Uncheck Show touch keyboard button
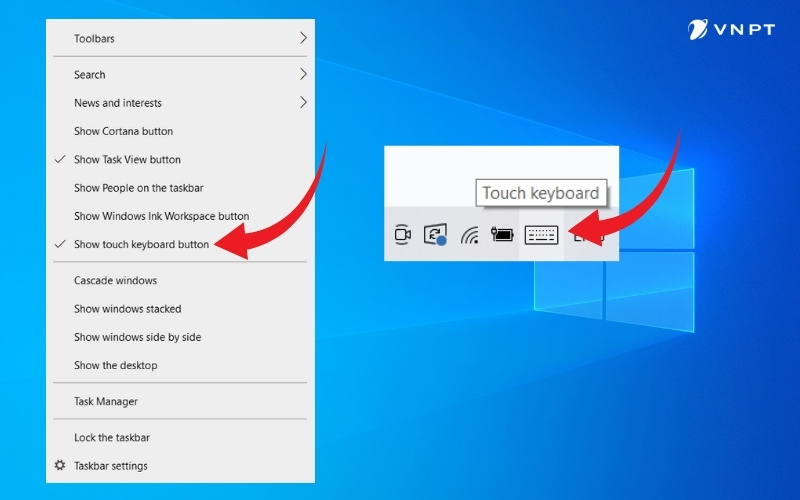This screenshot has width=800, height=500. (x=141, y=244)
